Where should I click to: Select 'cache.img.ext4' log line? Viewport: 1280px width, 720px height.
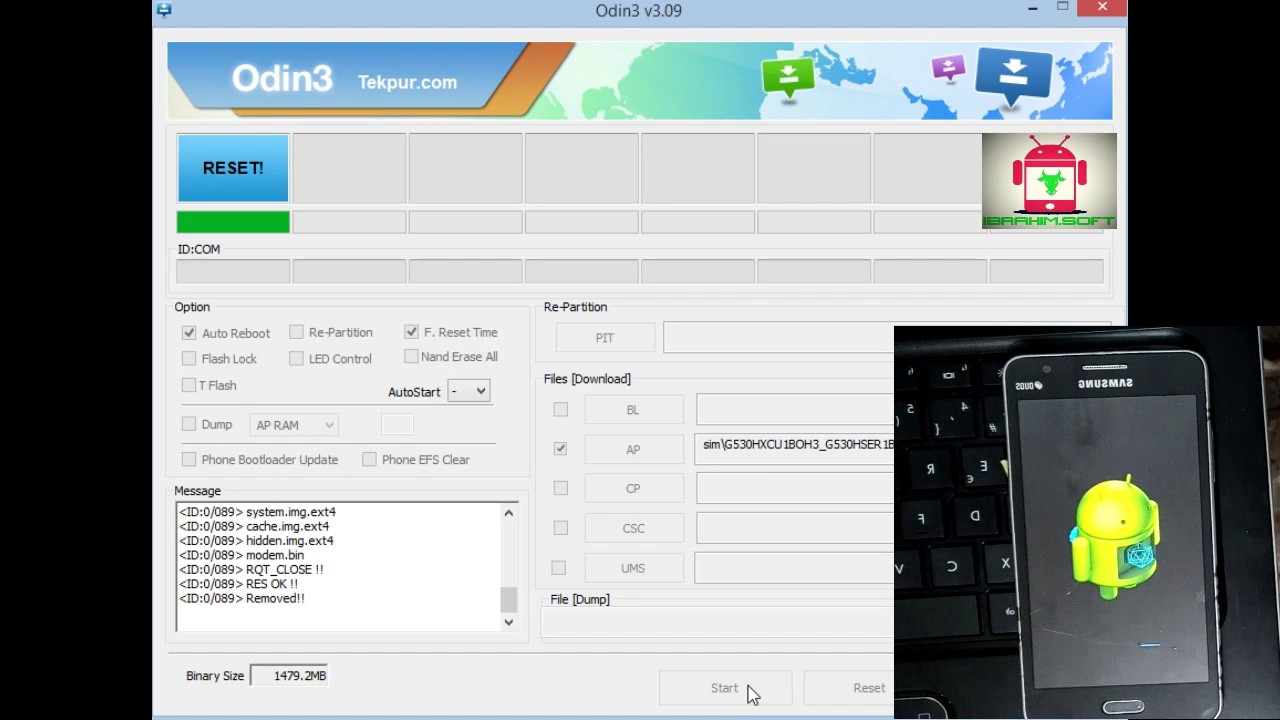tap(254, 526)
